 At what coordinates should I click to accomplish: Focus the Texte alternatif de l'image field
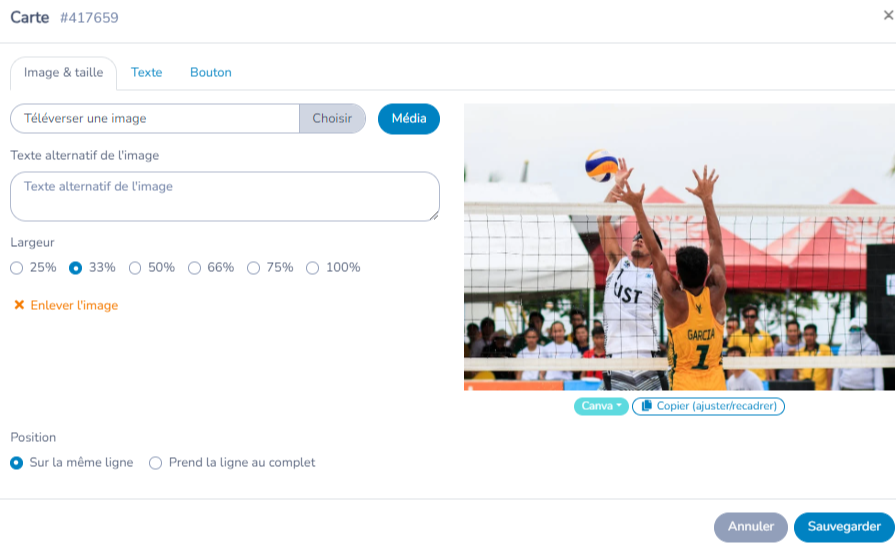[x=225, y=196]
